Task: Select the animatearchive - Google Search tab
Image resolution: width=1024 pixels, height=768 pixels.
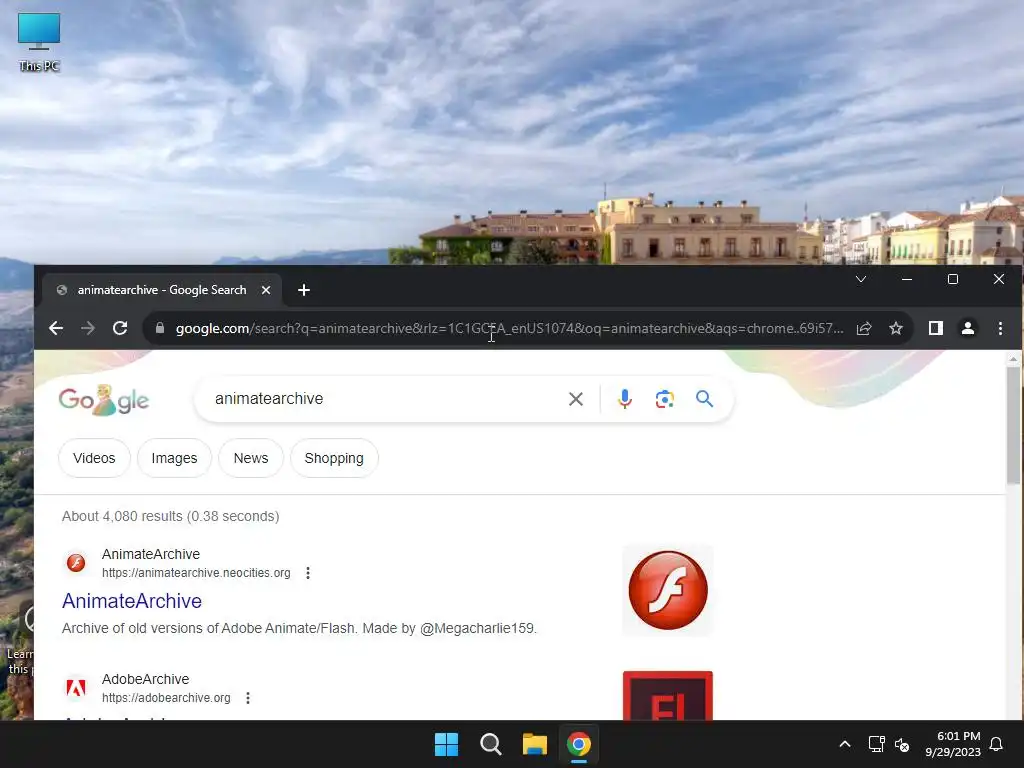Action: tap(162, 290)
